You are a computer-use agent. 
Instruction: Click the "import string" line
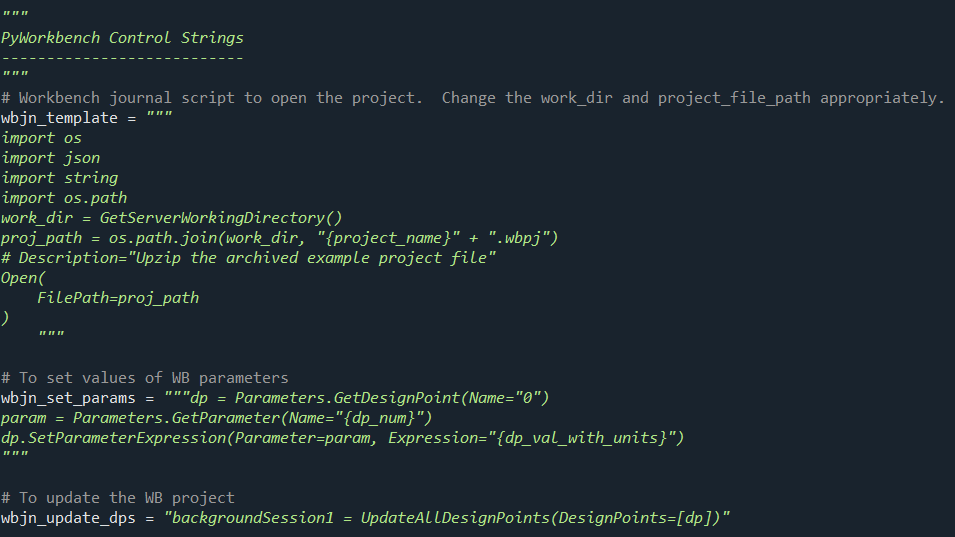point(59,178)
